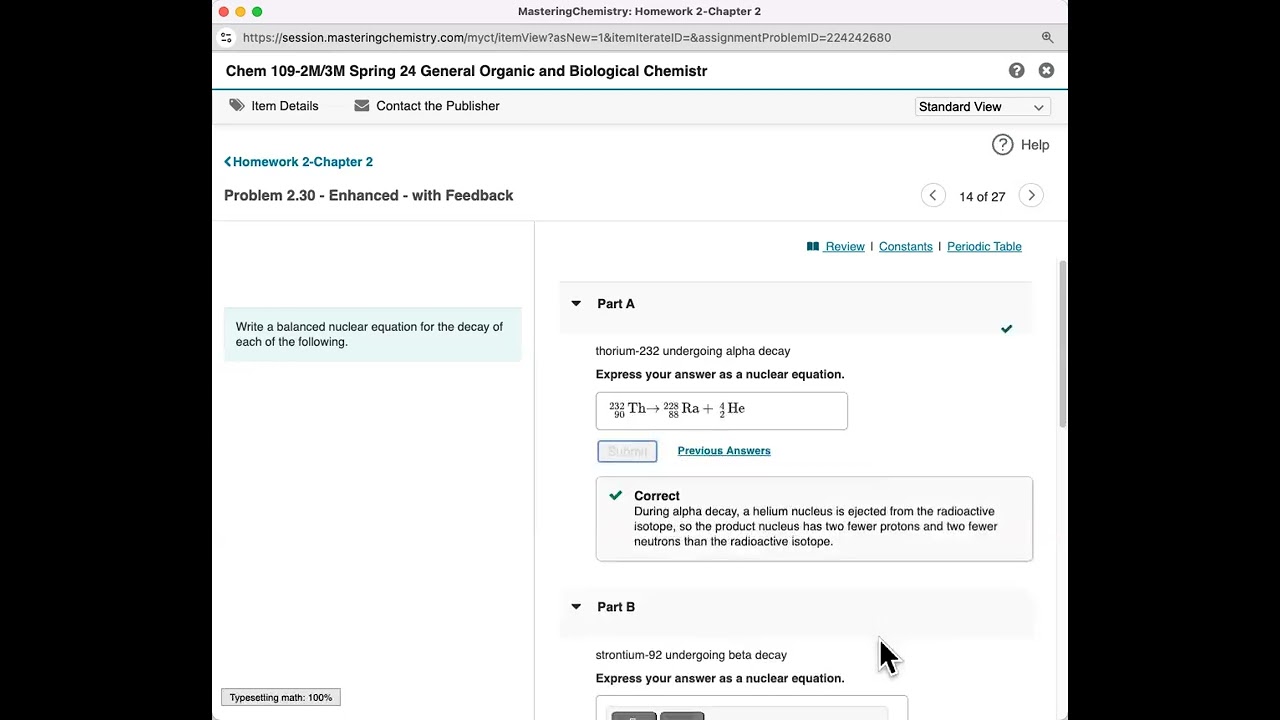Zoom the window with the green button
The image size is (1280, 720).
click(257, 12)
